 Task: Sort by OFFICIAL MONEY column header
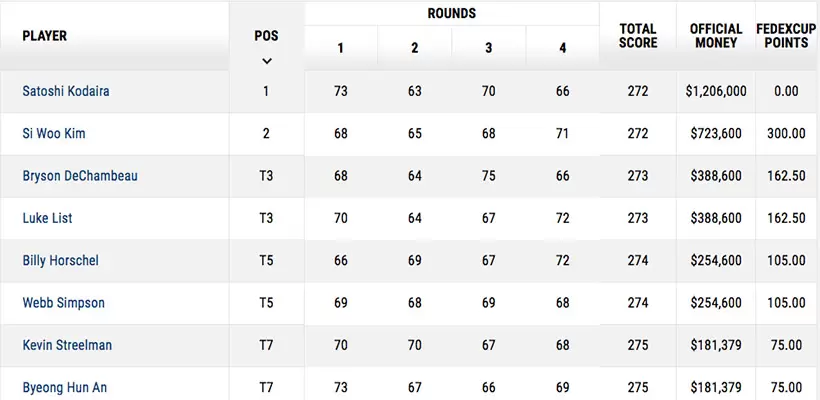[x=716, y=36]
